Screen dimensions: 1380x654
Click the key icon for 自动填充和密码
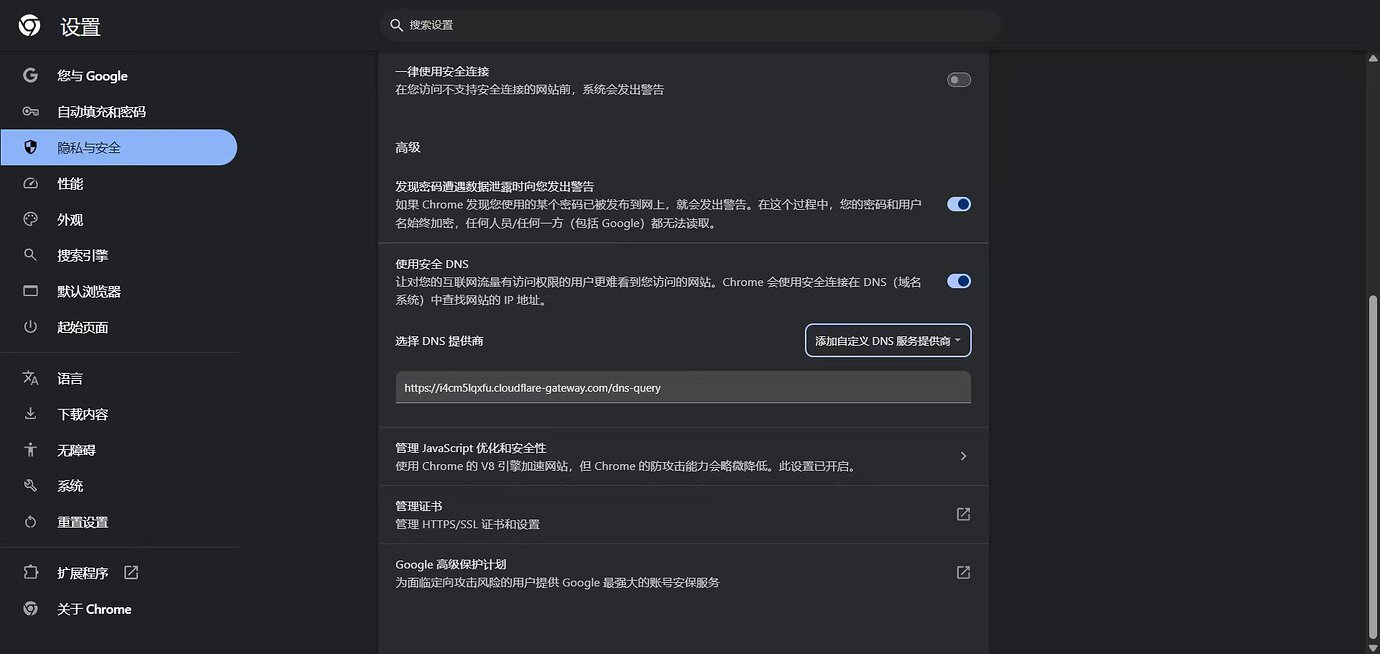(30, 112)
